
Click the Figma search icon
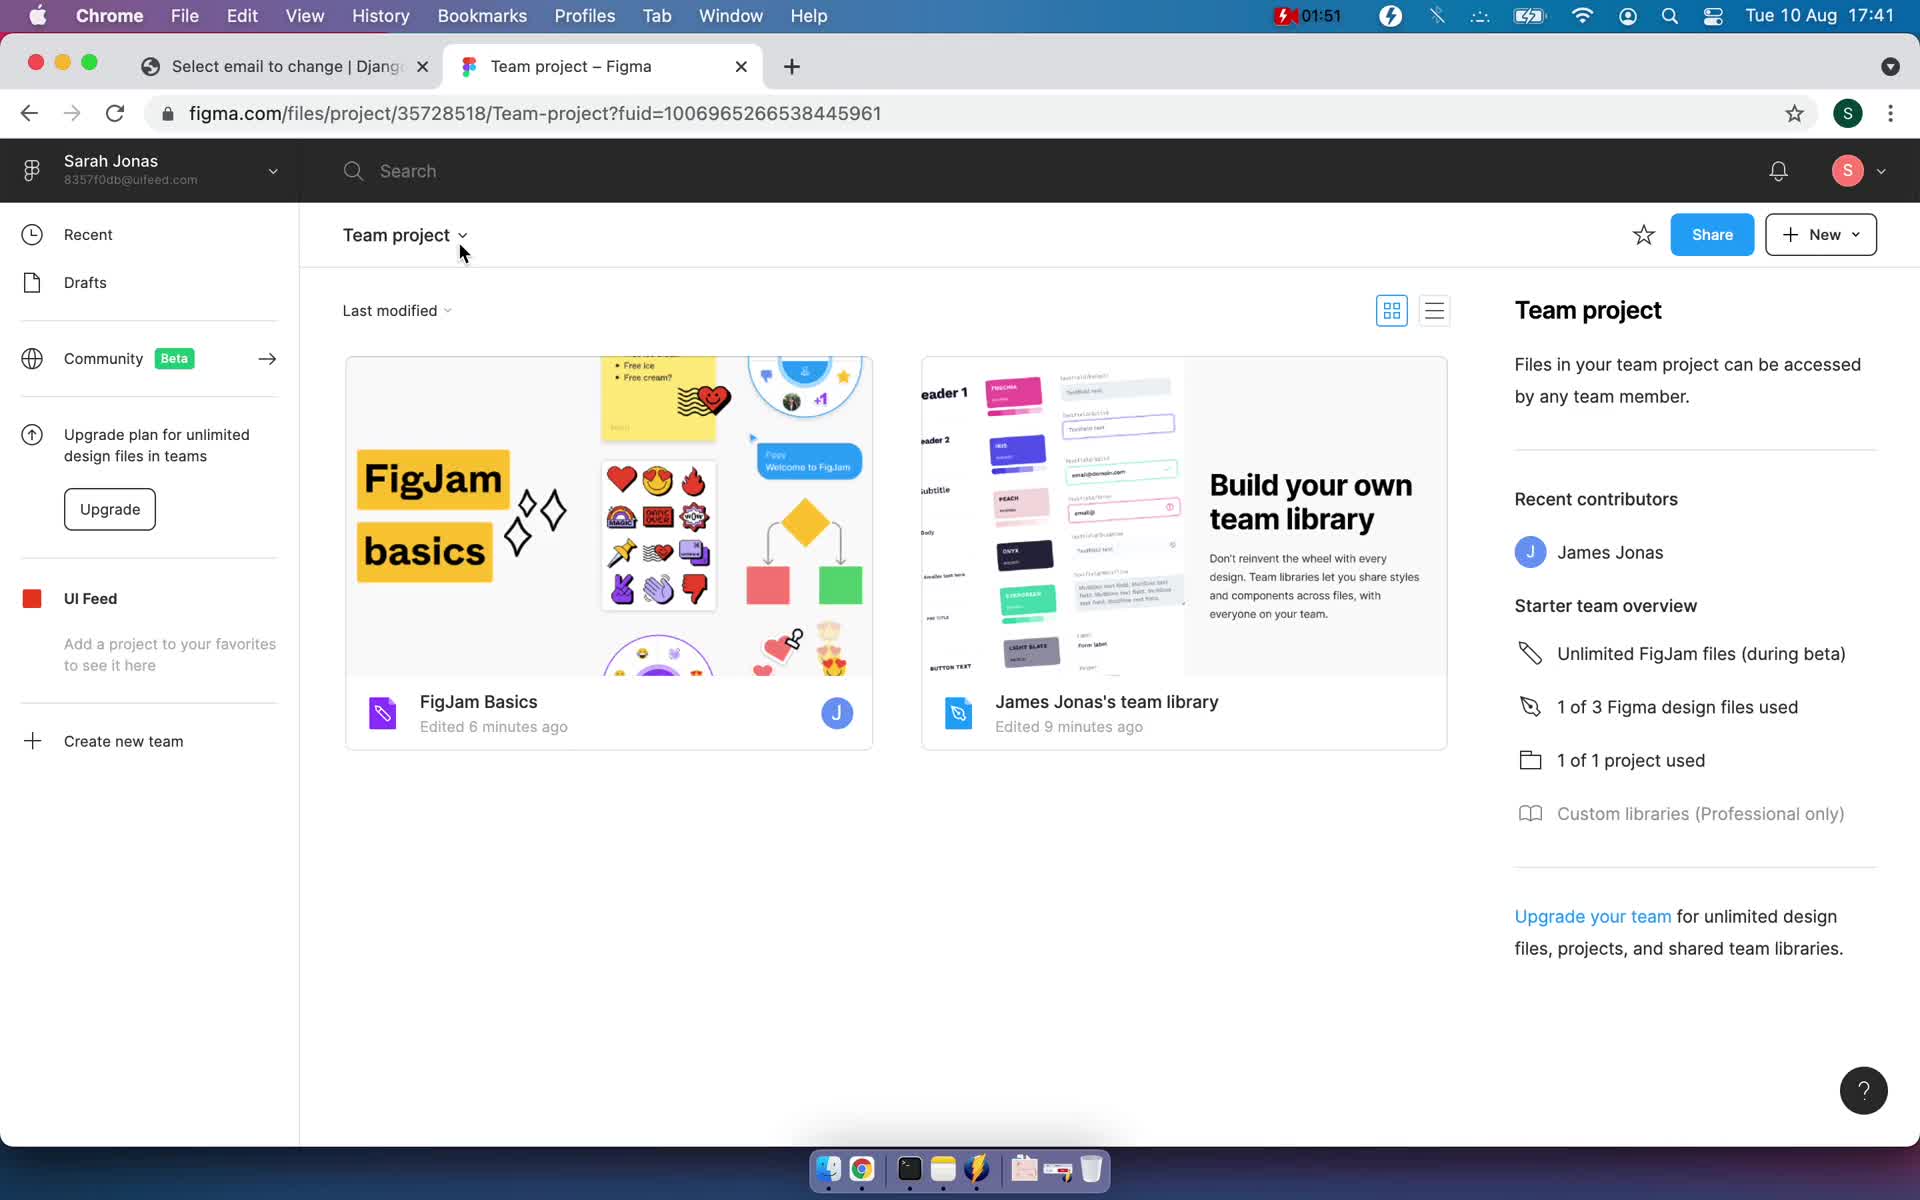point(355,169)
